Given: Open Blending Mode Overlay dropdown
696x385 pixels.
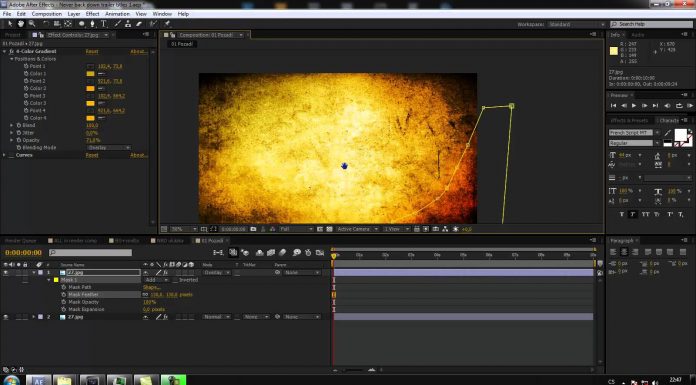Looking at the screenshot, I should pos(108,147).
